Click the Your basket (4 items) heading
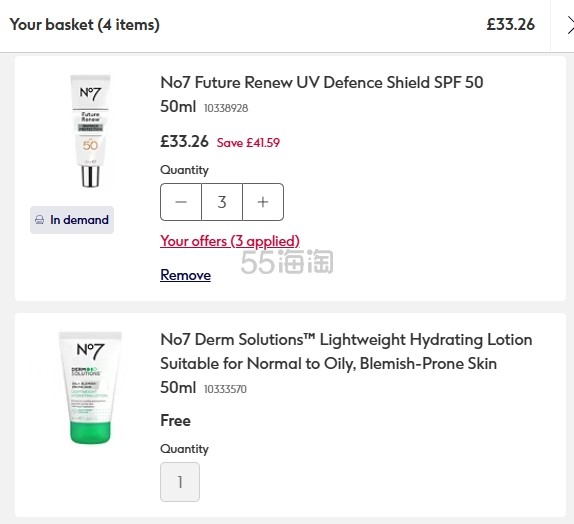This screenshot has width=574, height=524. 85,25
